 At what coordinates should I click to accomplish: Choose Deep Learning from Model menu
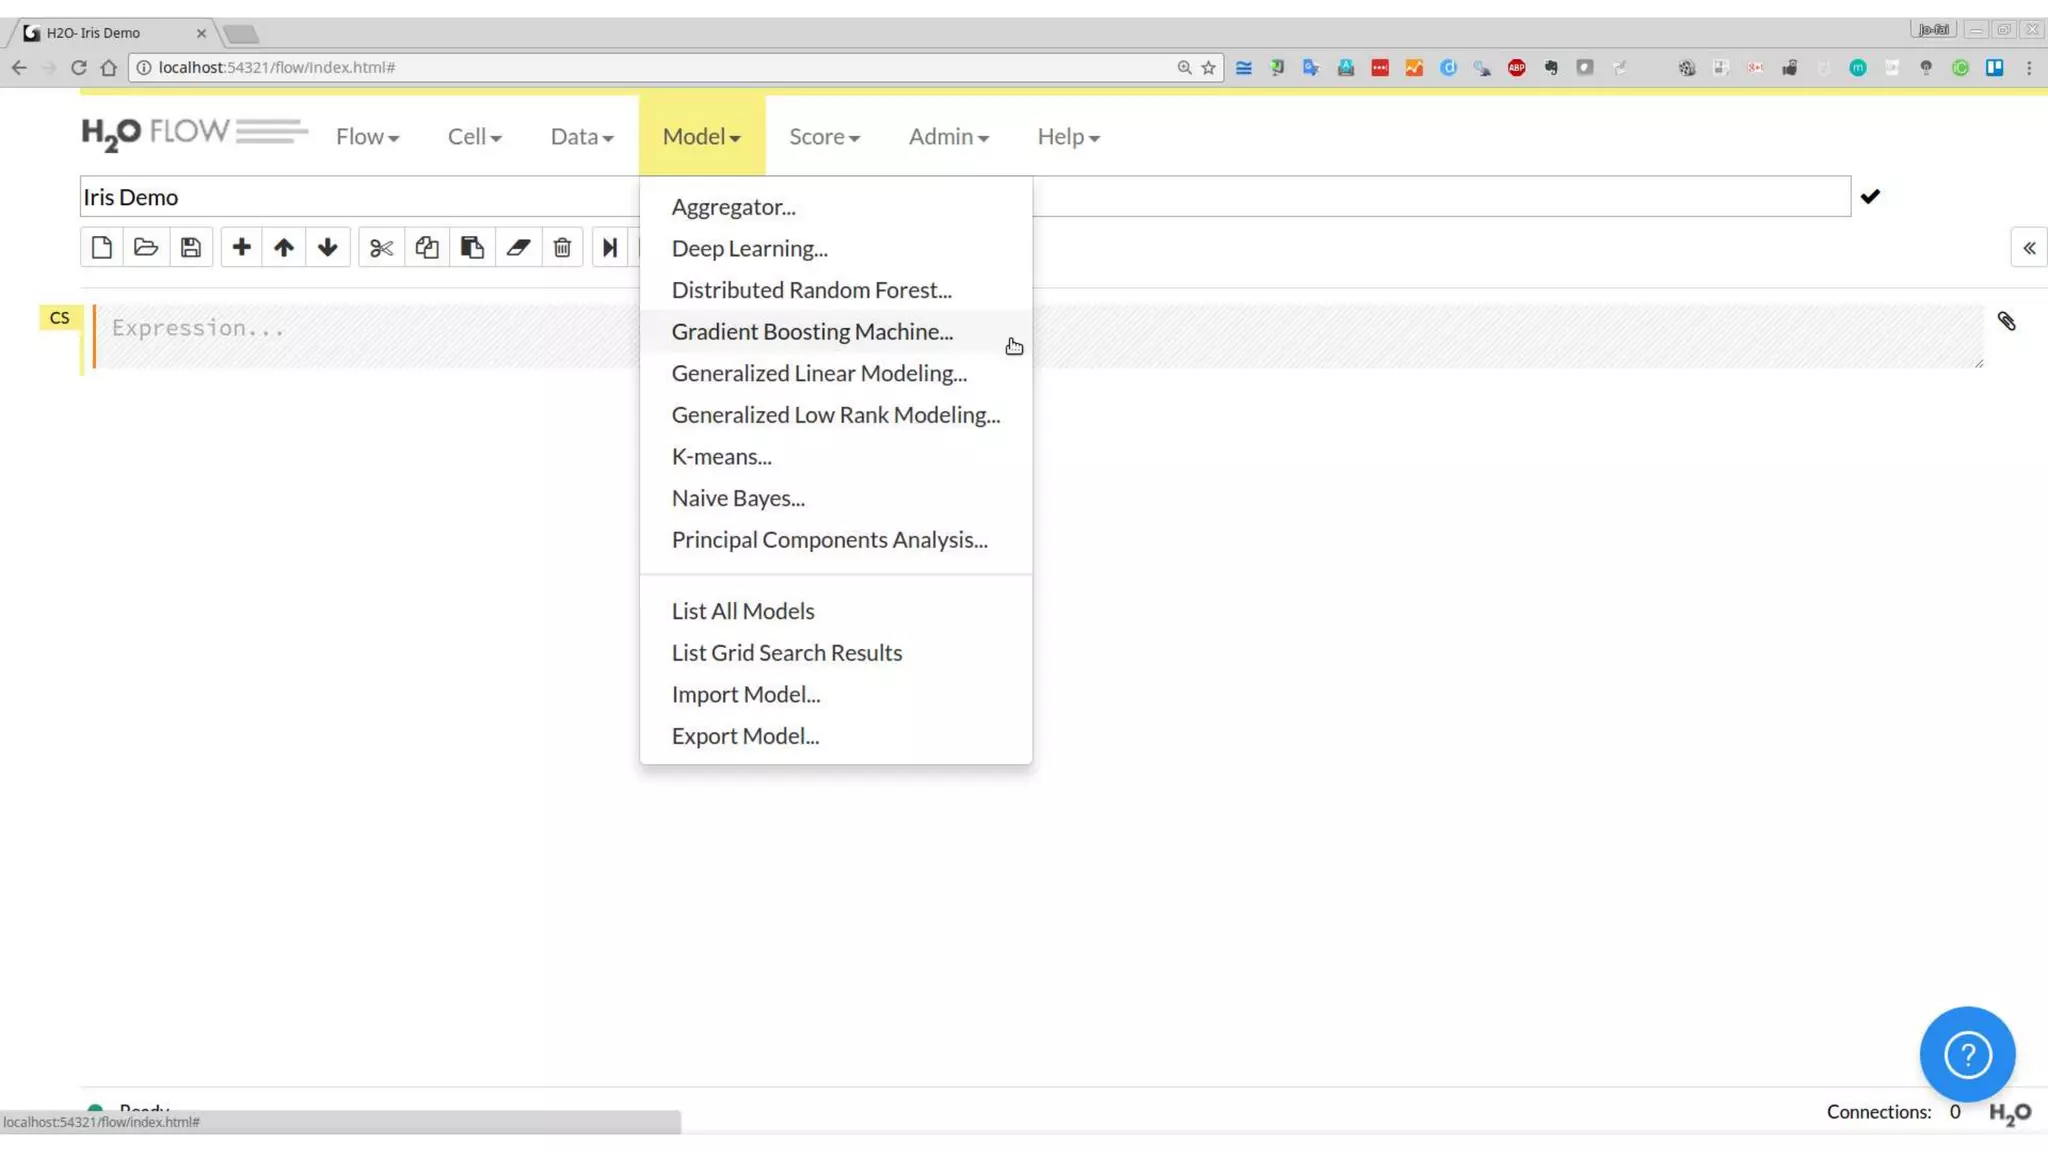click(749, 248)
